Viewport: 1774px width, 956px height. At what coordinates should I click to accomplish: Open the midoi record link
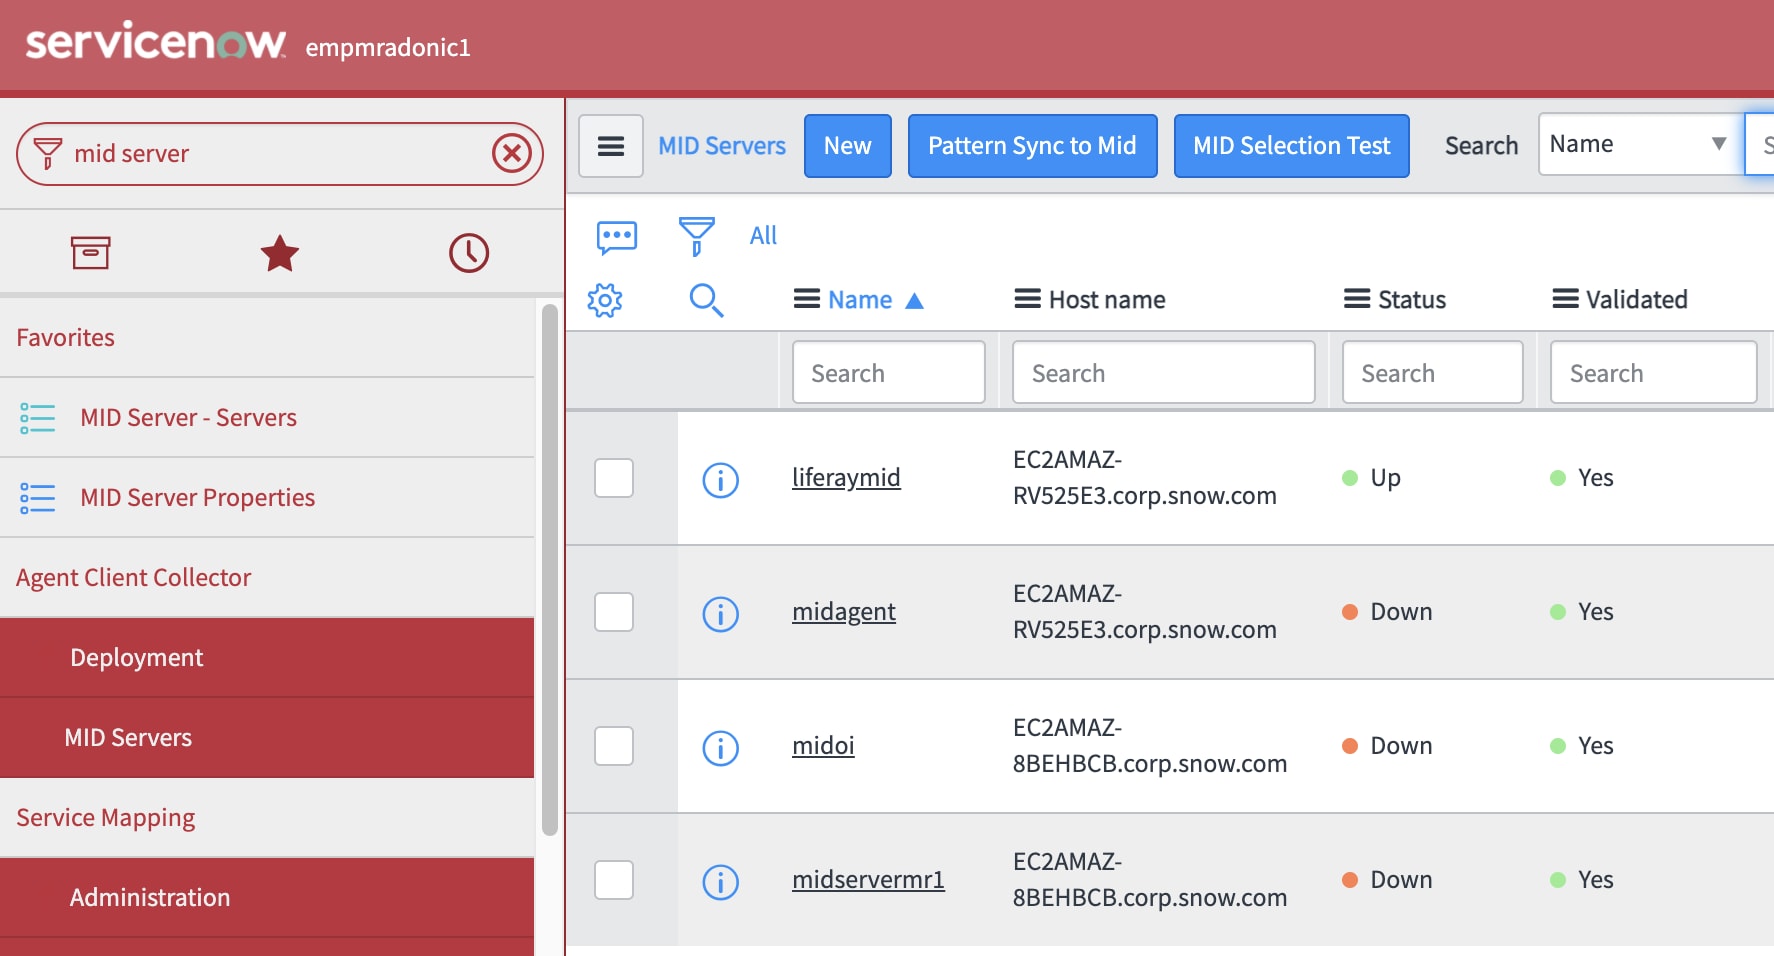823,746
